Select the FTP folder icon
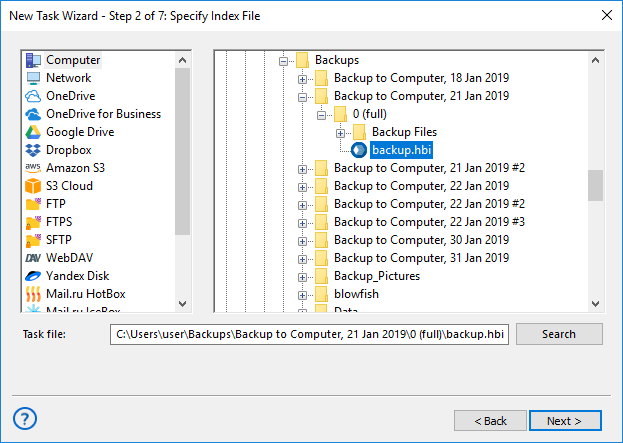The height and width of the screenshot is (443, 623). (x=33, y=203)
